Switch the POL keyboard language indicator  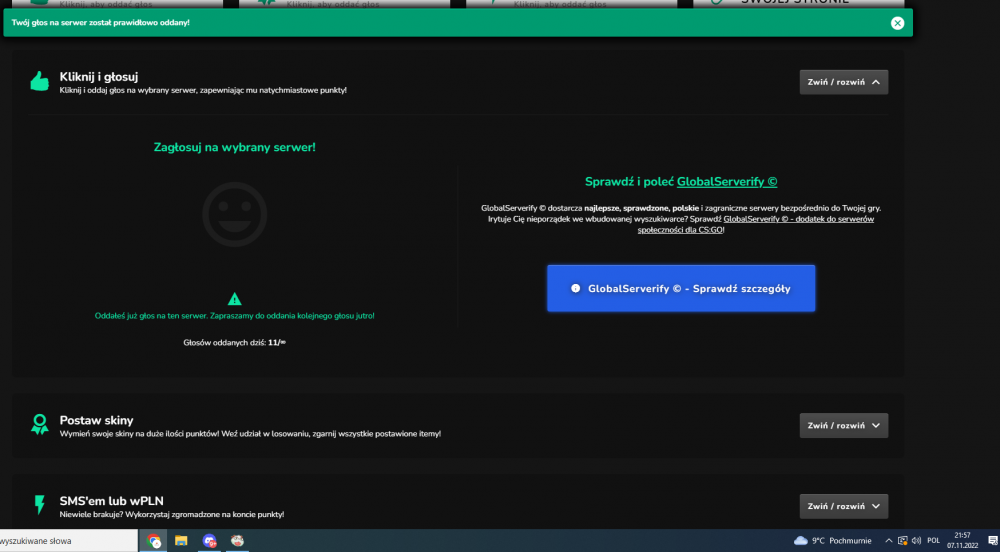click(x=934, y=541)
